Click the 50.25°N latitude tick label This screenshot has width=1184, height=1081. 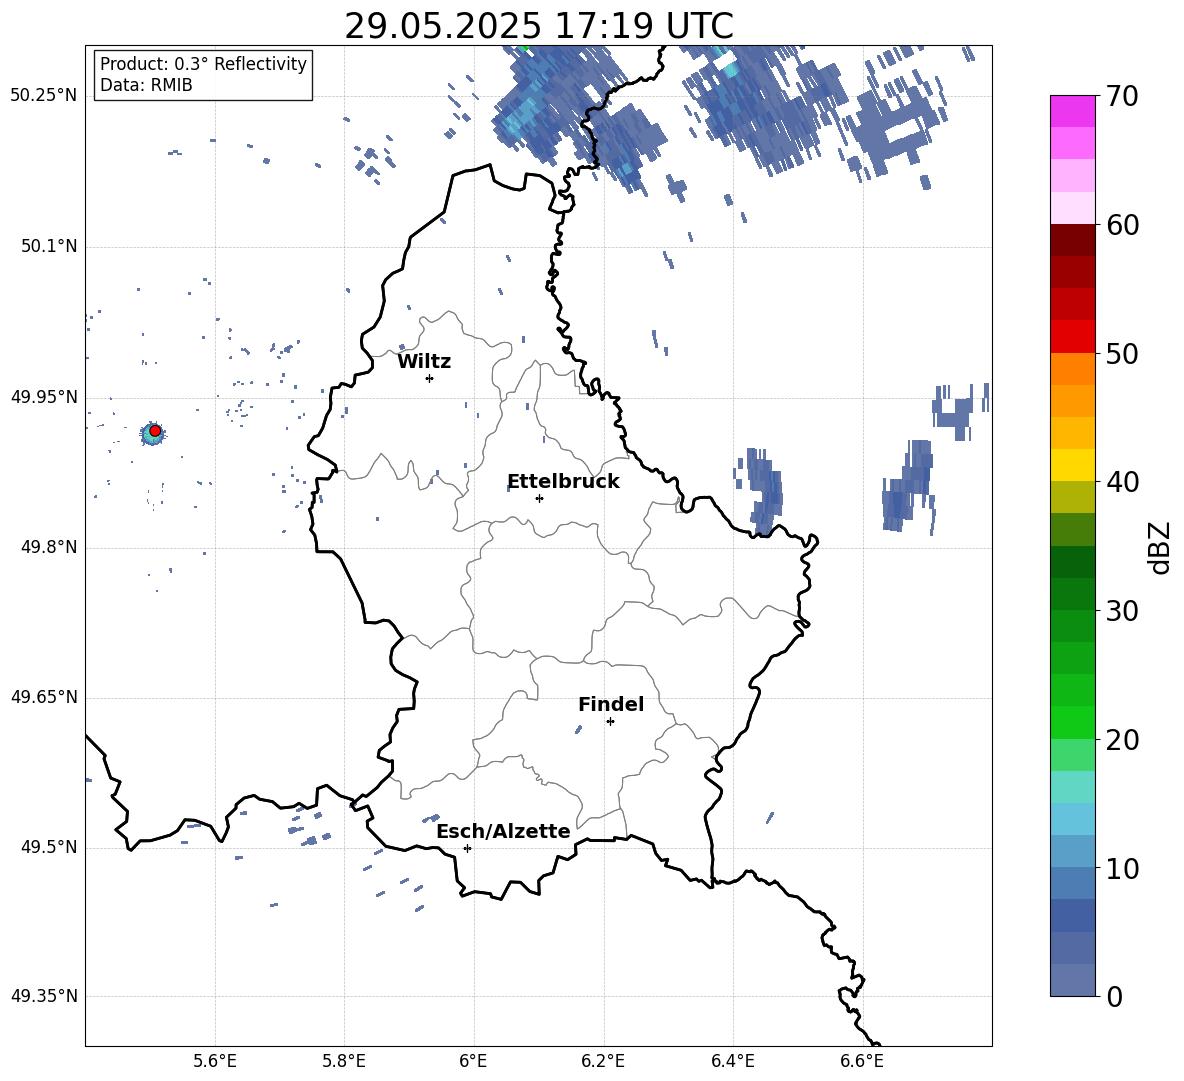pyautogui.click(x=44, y=96)
